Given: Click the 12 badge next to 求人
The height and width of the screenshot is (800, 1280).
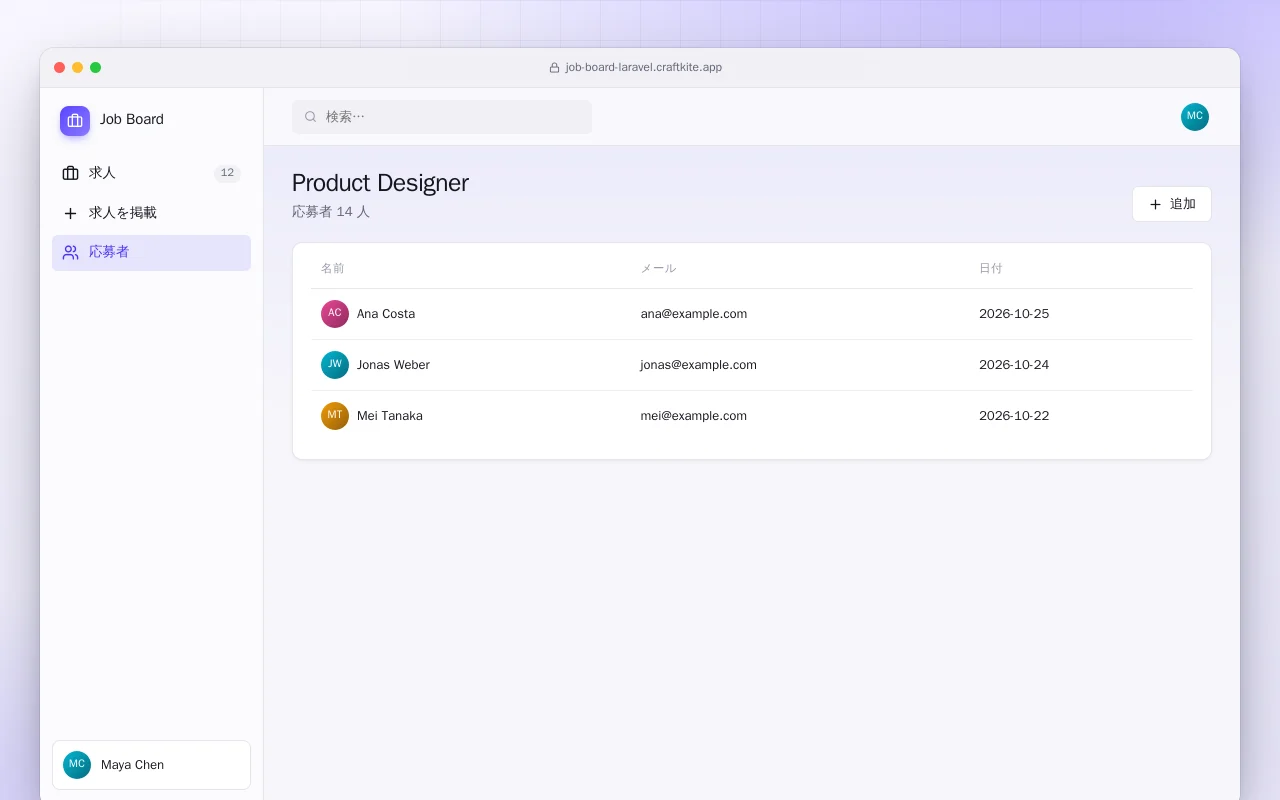Looking at the screenshot, I should click(227, 173).
